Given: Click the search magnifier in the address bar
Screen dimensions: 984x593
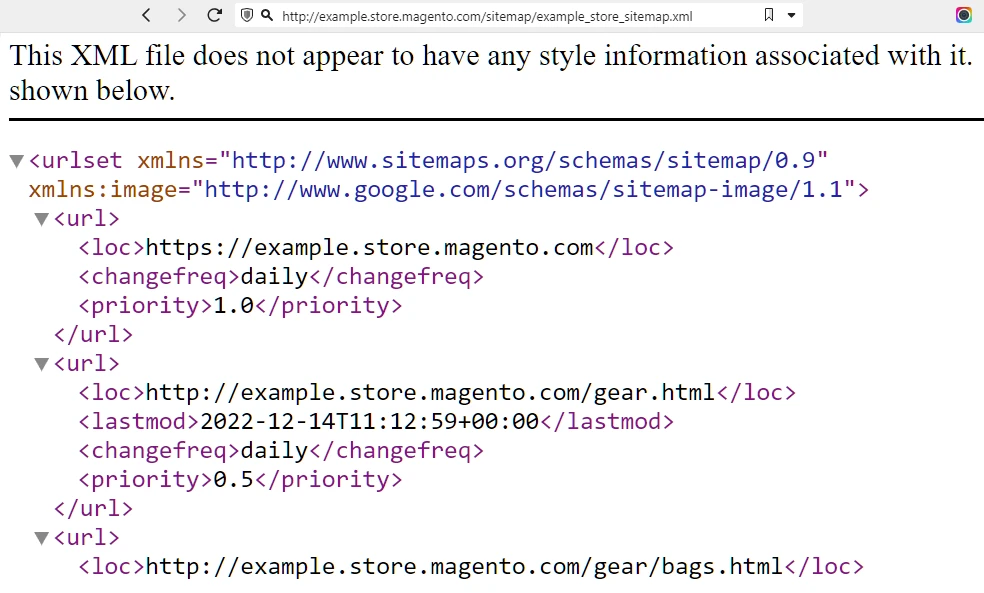Looking at the screenshot, I should (x=265, y=15).
